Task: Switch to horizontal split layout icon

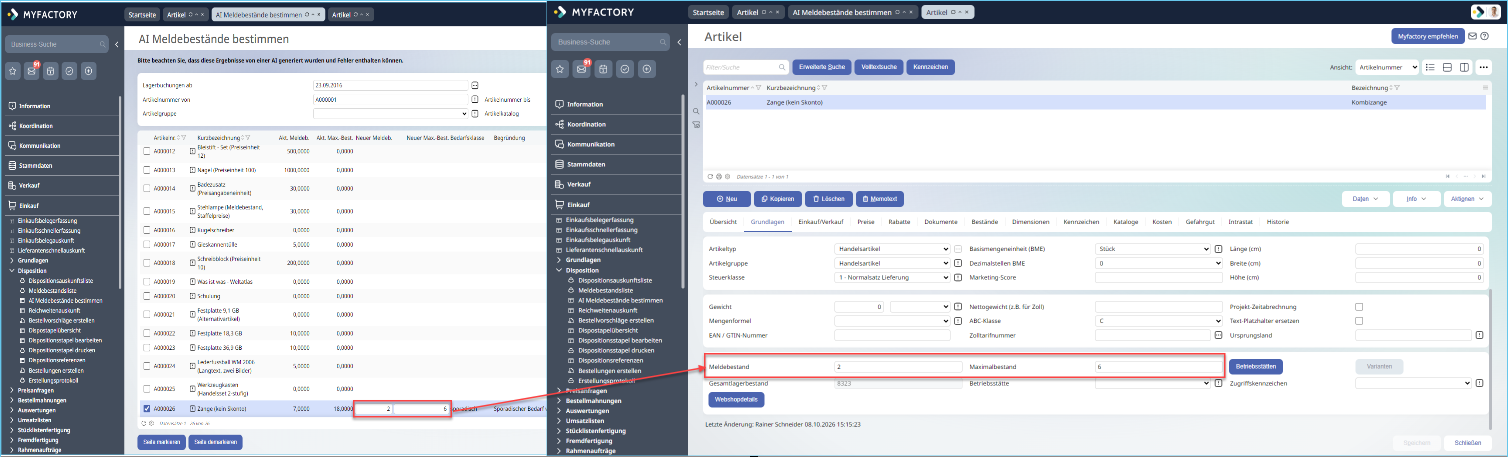Action: (x=1448, y=67)
